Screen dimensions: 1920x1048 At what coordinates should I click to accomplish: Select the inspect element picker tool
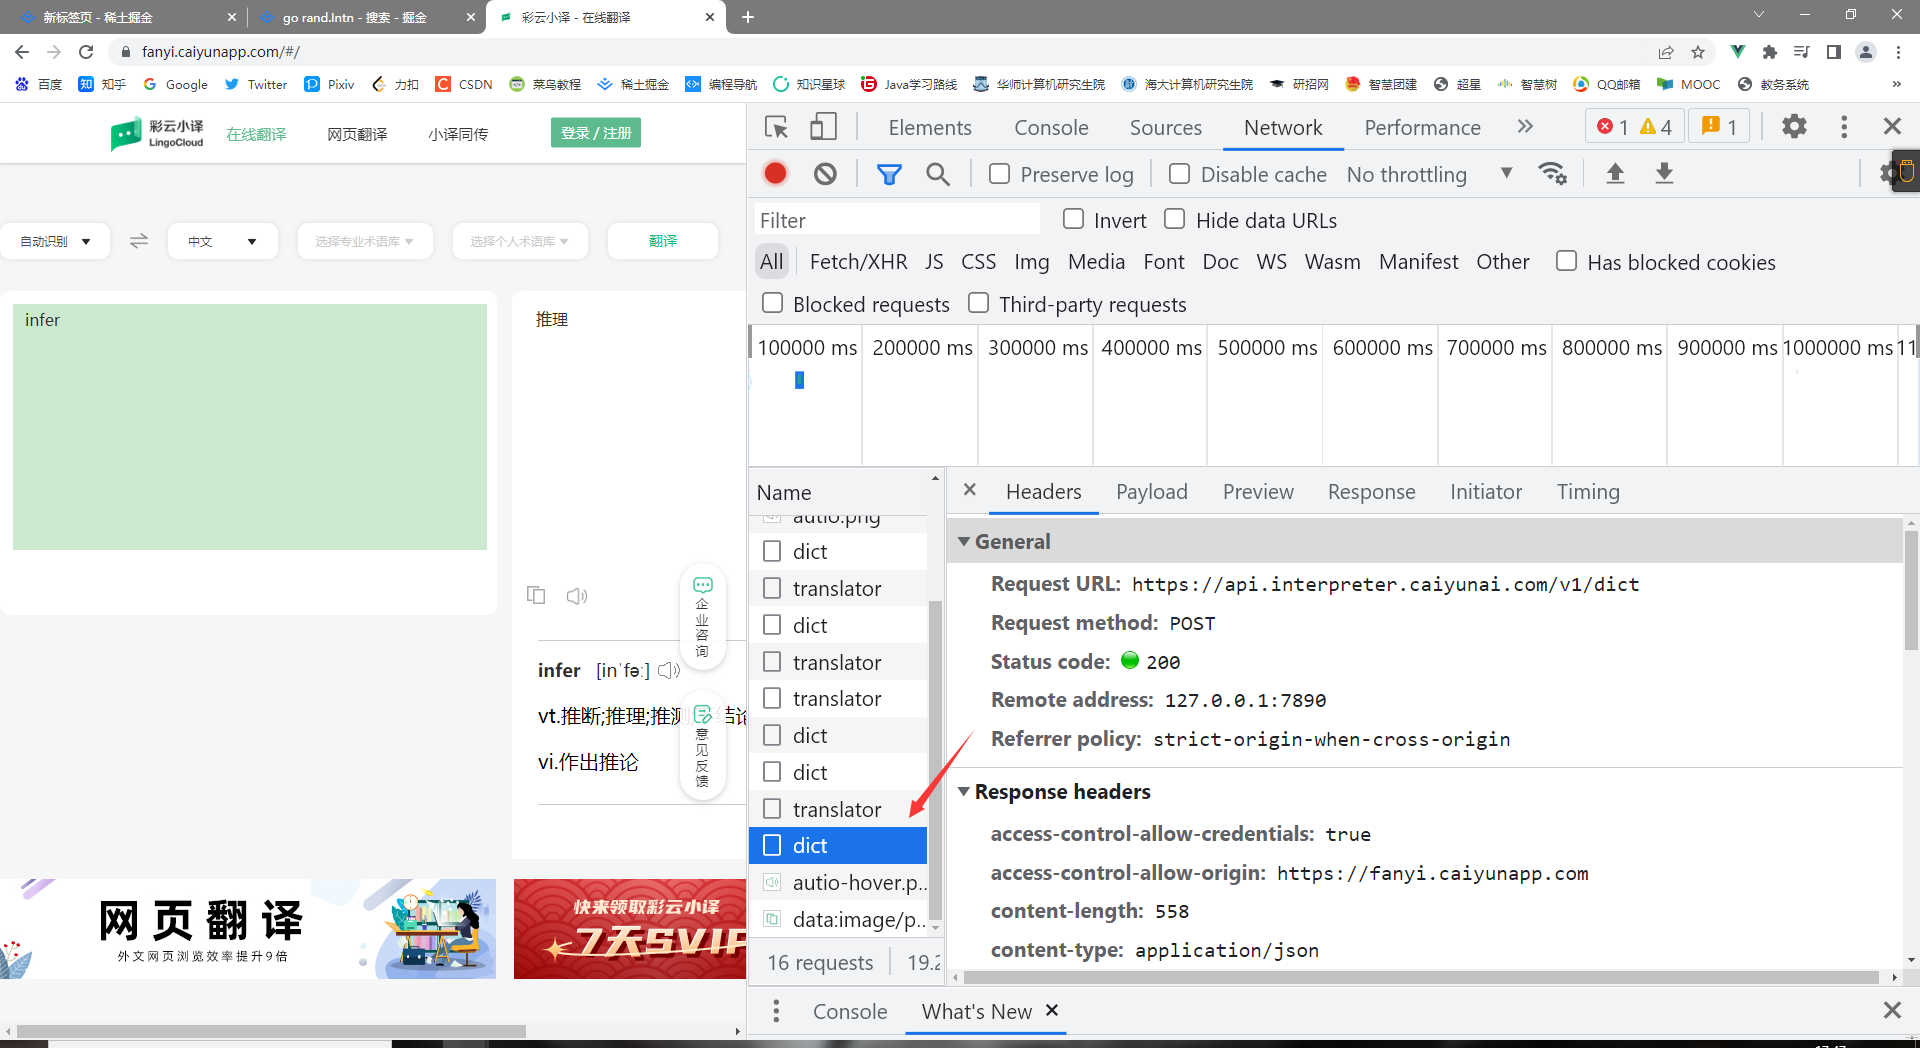776,127
